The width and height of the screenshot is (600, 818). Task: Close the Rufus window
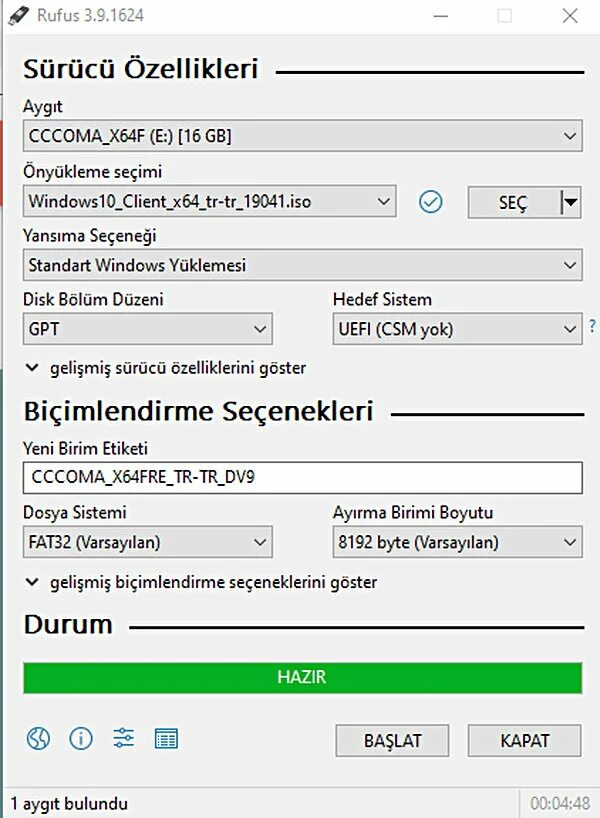570,16
